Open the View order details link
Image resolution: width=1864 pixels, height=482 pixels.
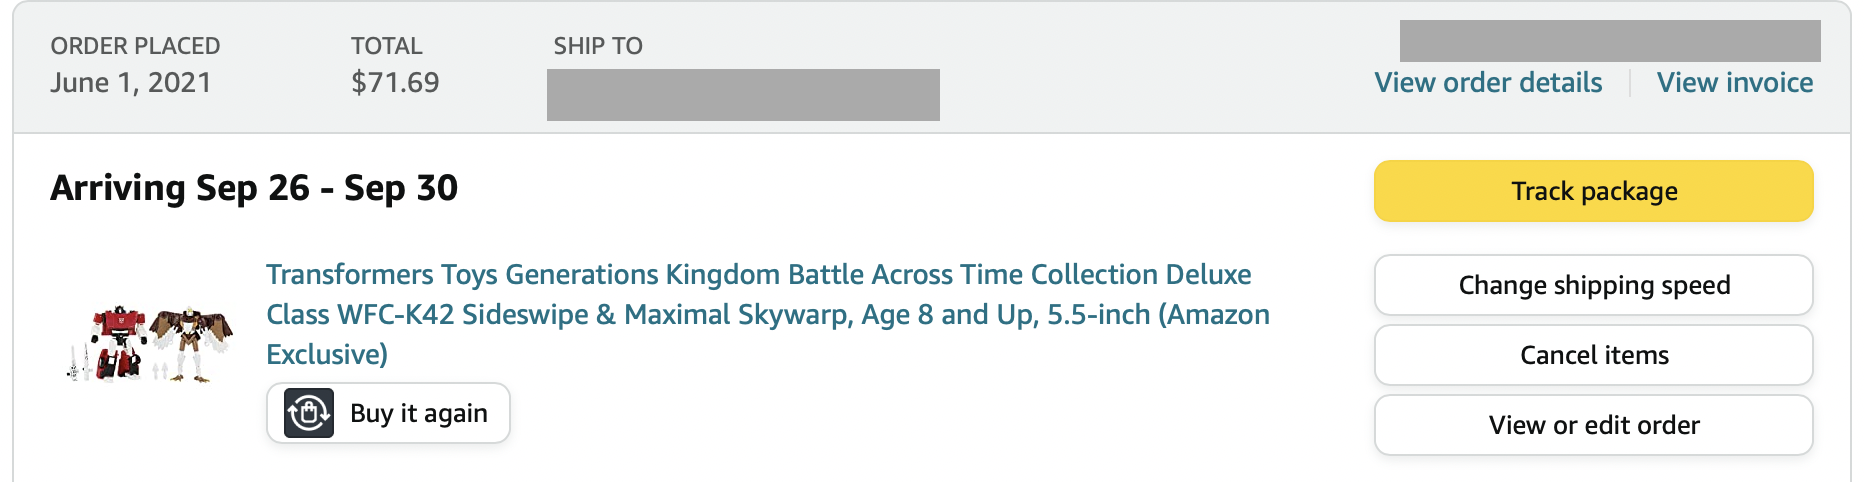(1488, 83)
